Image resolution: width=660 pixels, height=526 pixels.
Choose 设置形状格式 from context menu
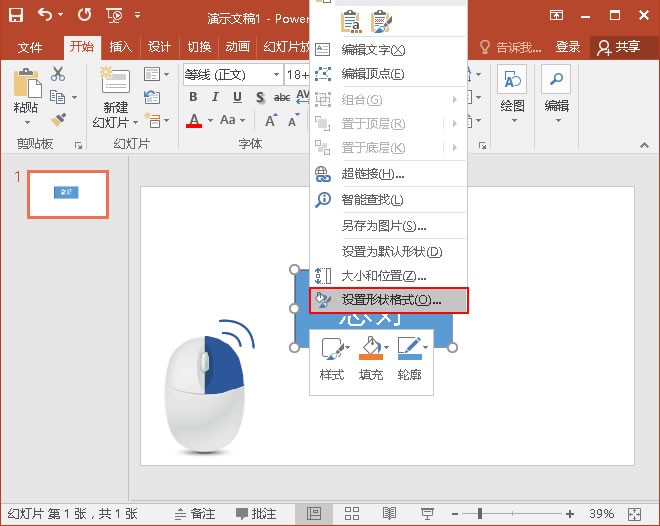point(389,300)
